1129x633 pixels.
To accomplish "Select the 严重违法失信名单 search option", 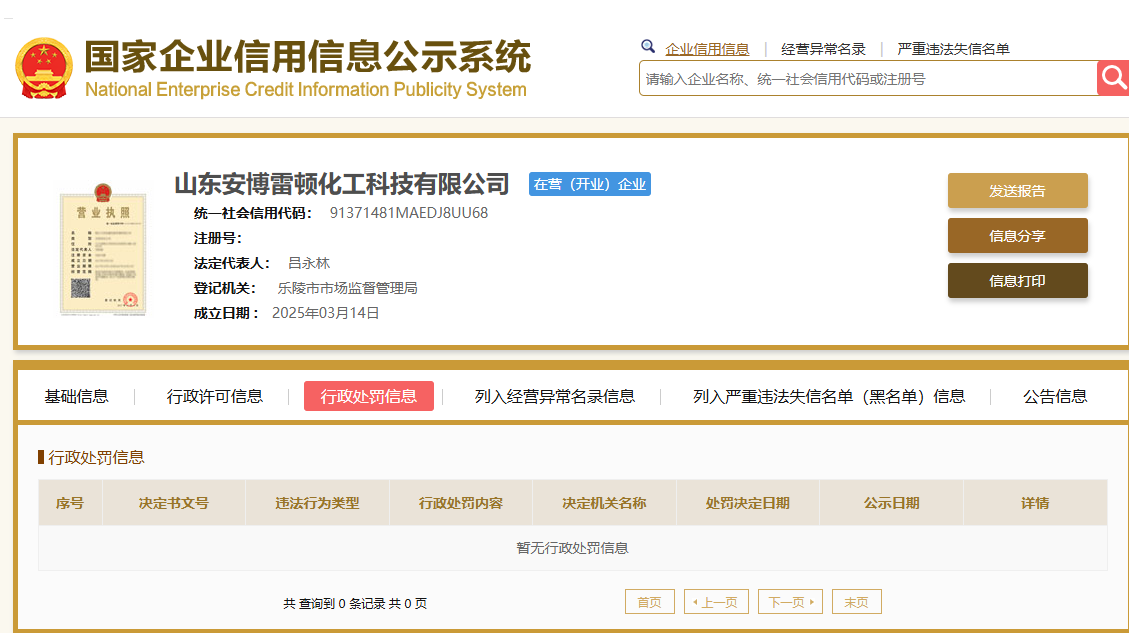I will (953, 49).
